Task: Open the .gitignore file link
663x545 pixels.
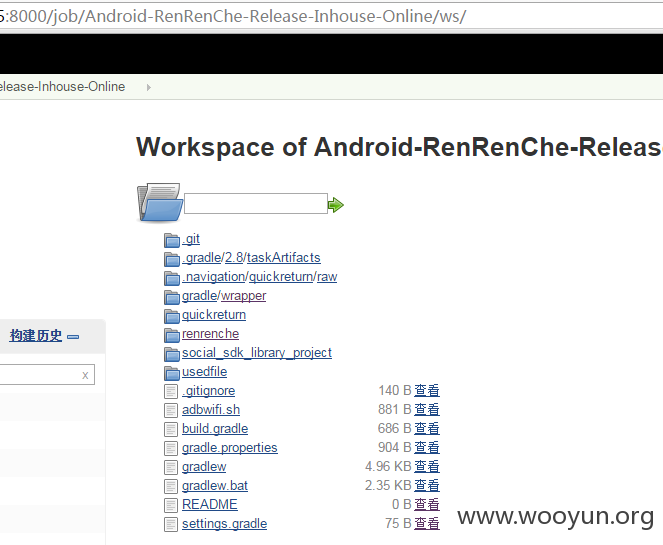Action: [x=208, y=391]
